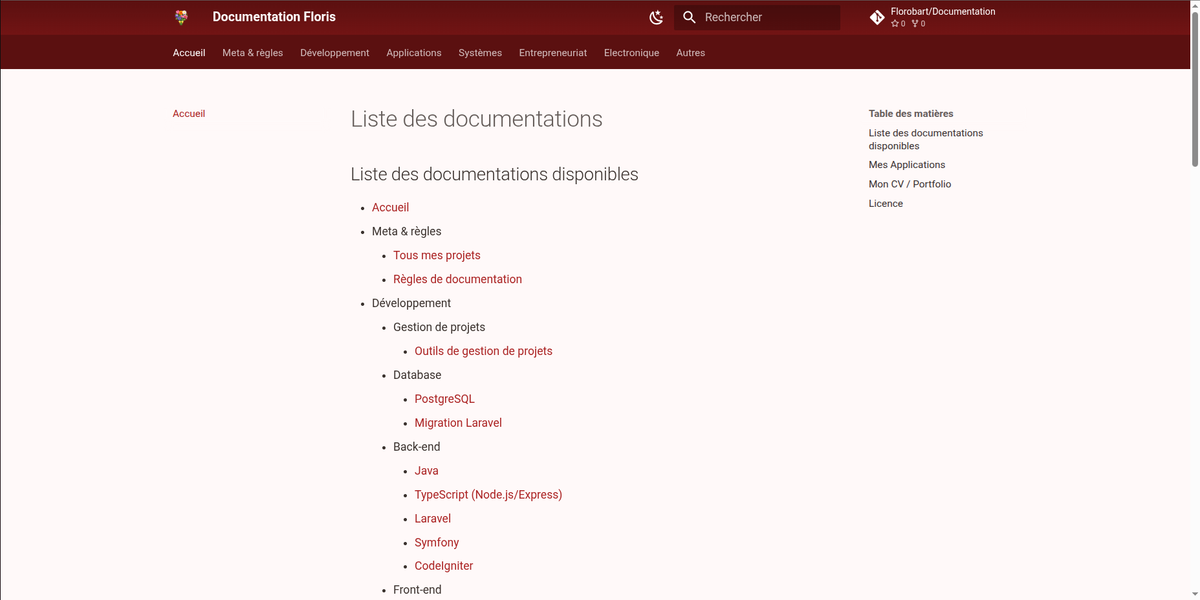Open the Autres tab
1200x600 pixels.
click(690, 53)
